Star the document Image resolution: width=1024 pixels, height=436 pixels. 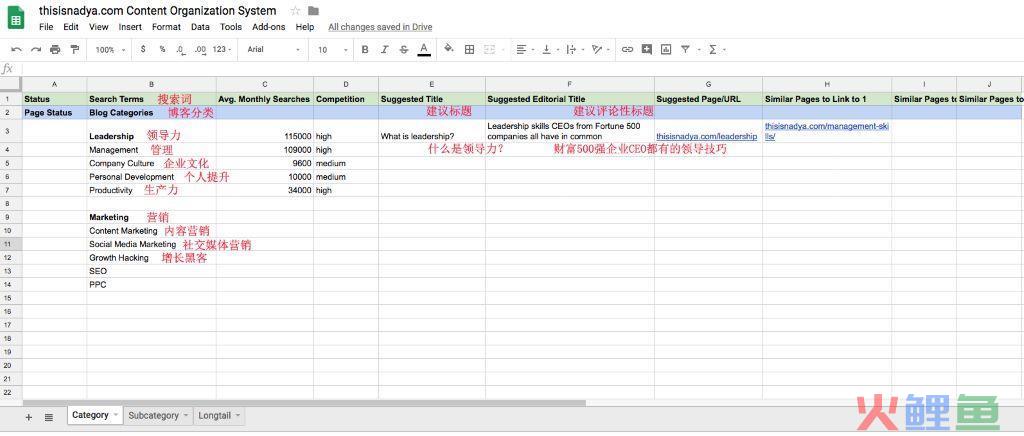coord(295,10)
